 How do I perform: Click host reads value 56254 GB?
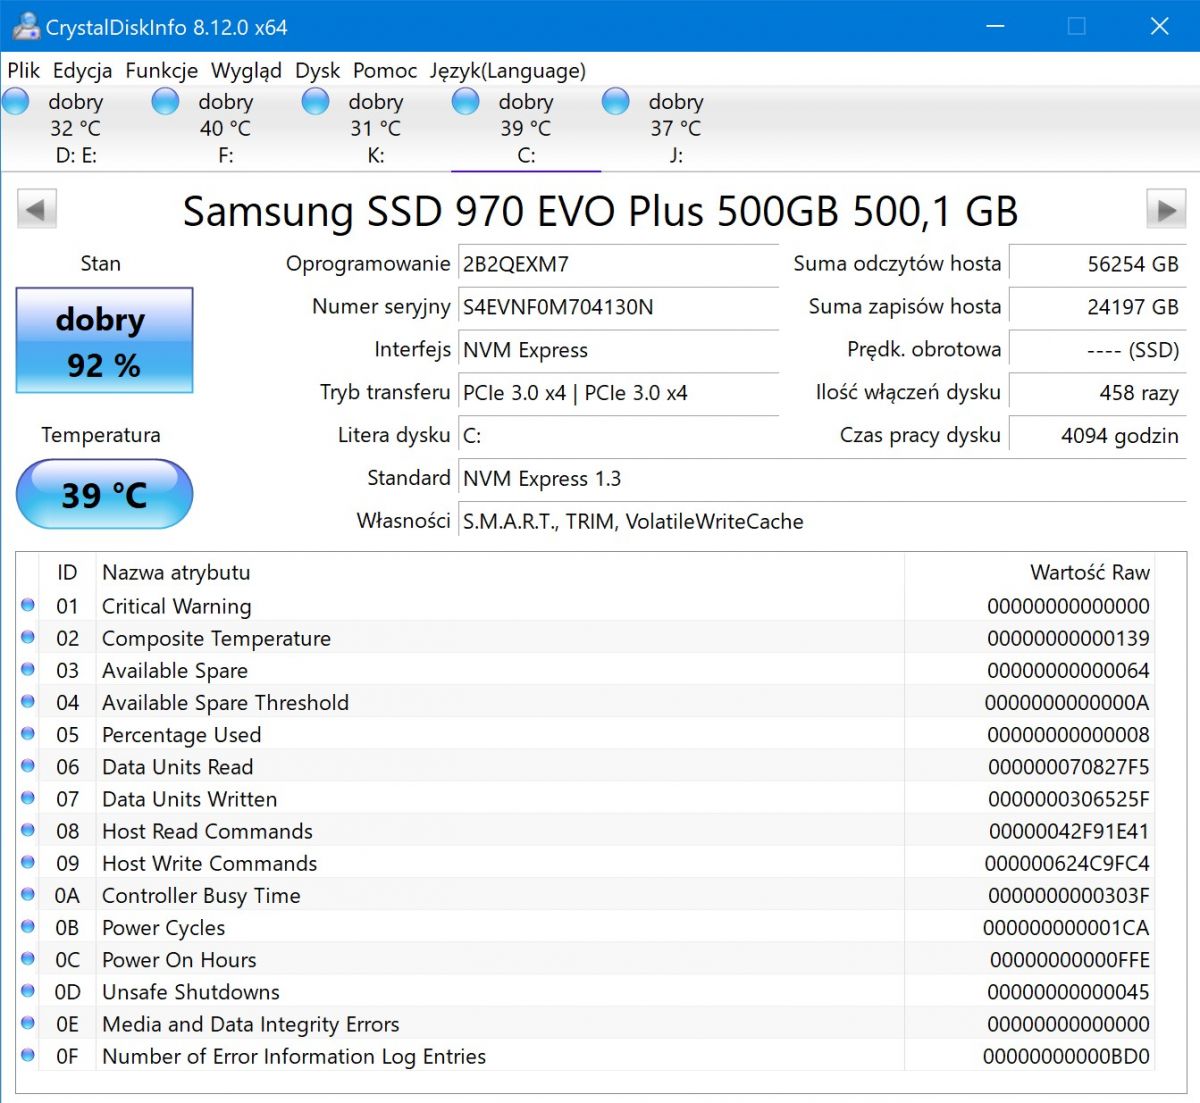(x=1097, y=264)
